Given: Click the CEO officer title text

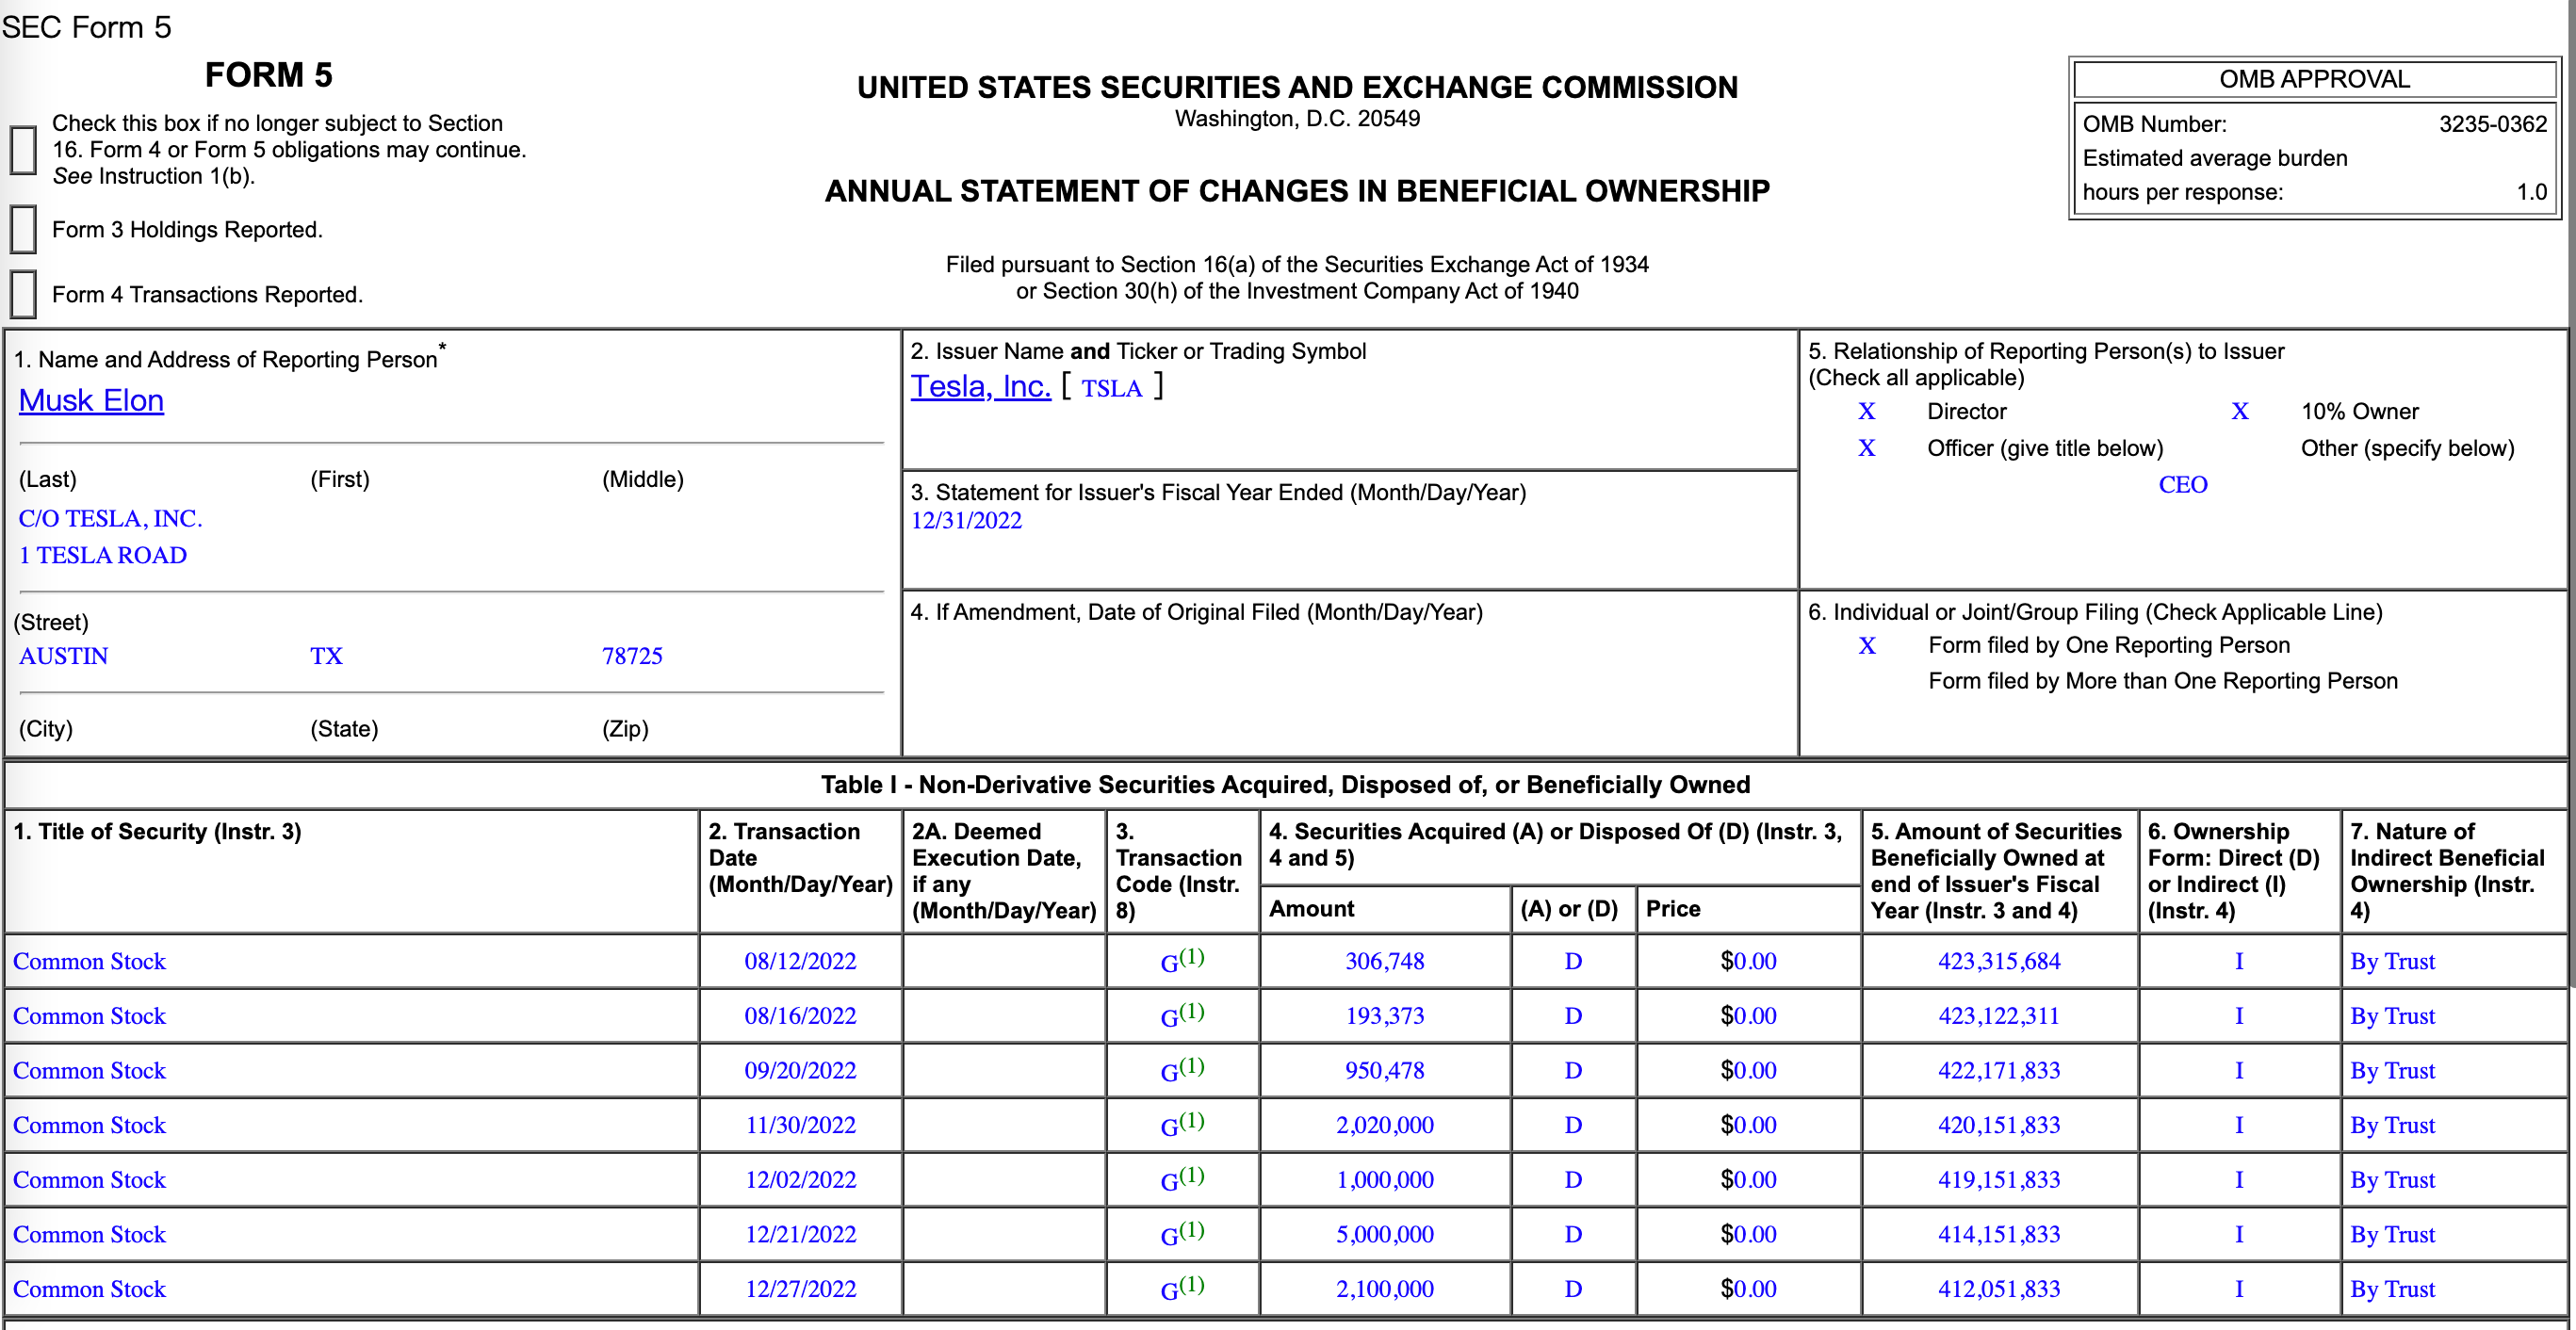Looking at the screenshot, I should point(2182,485).
